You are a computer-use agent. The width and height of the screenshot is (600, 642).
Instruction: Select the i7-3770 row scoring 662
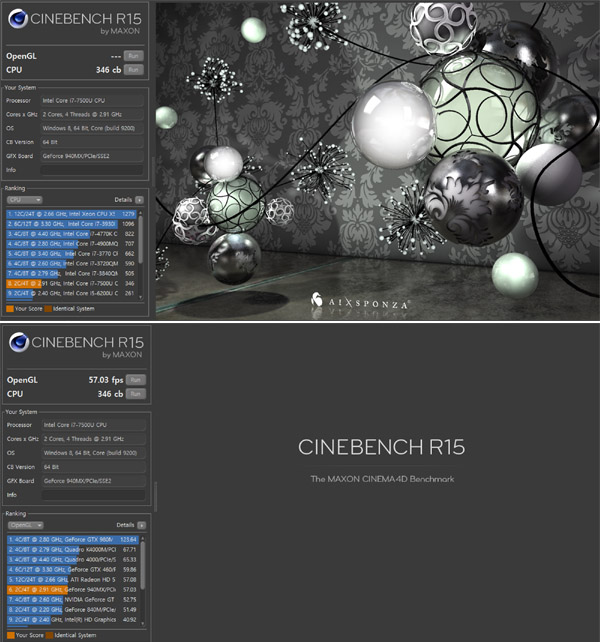point(71,253)
